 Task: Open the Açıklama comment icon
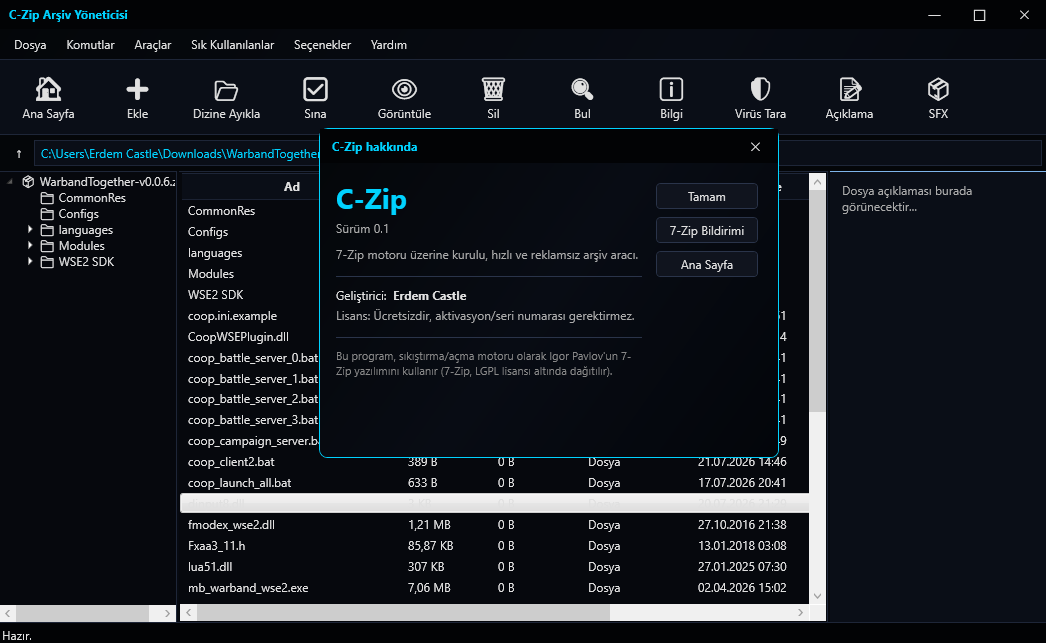pos(849,89)
